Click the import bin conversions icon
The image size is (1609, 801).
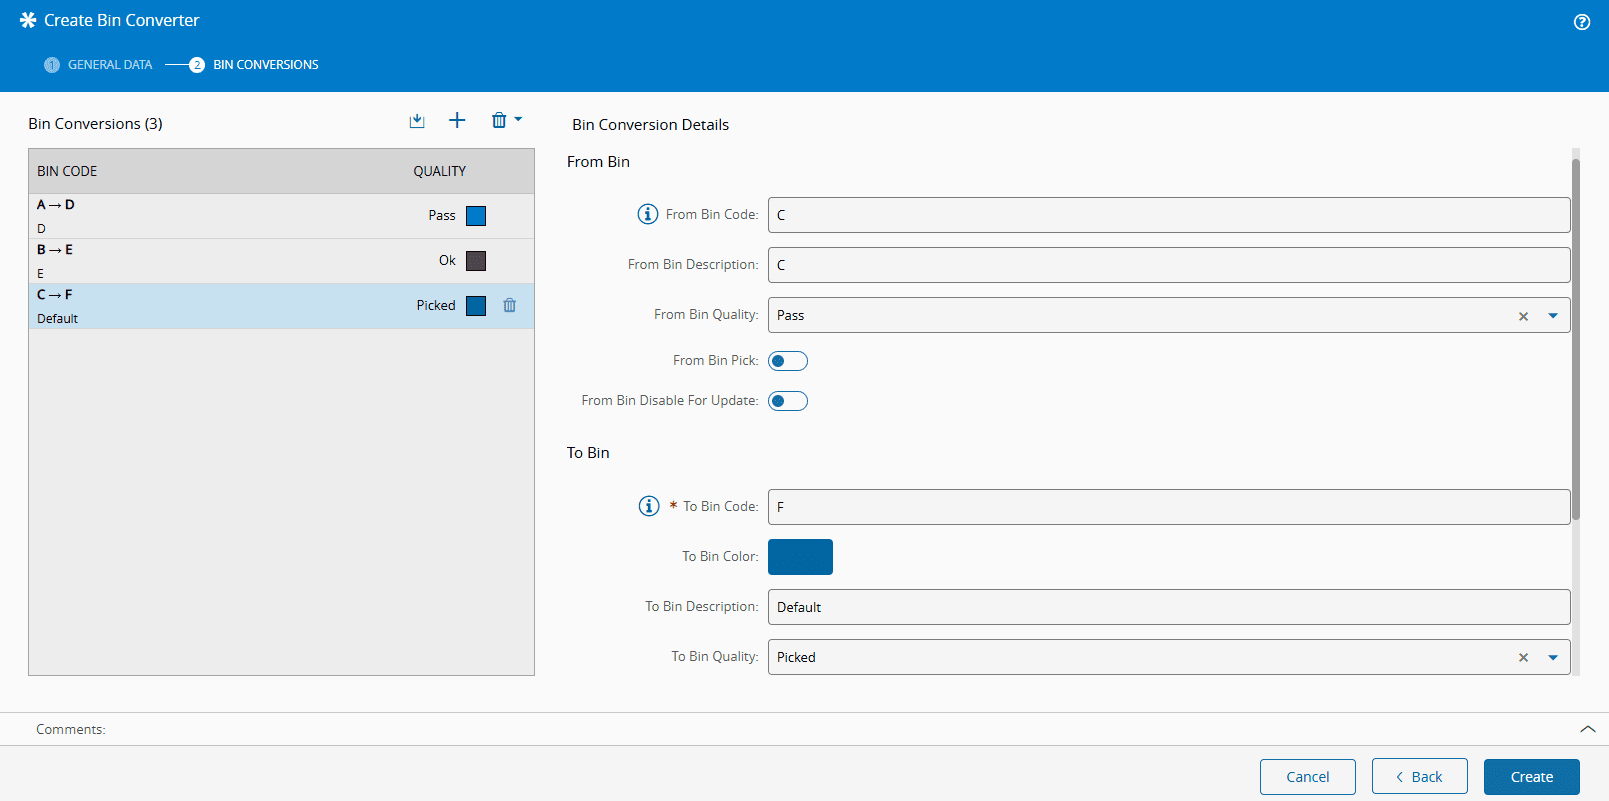[417, 121]
